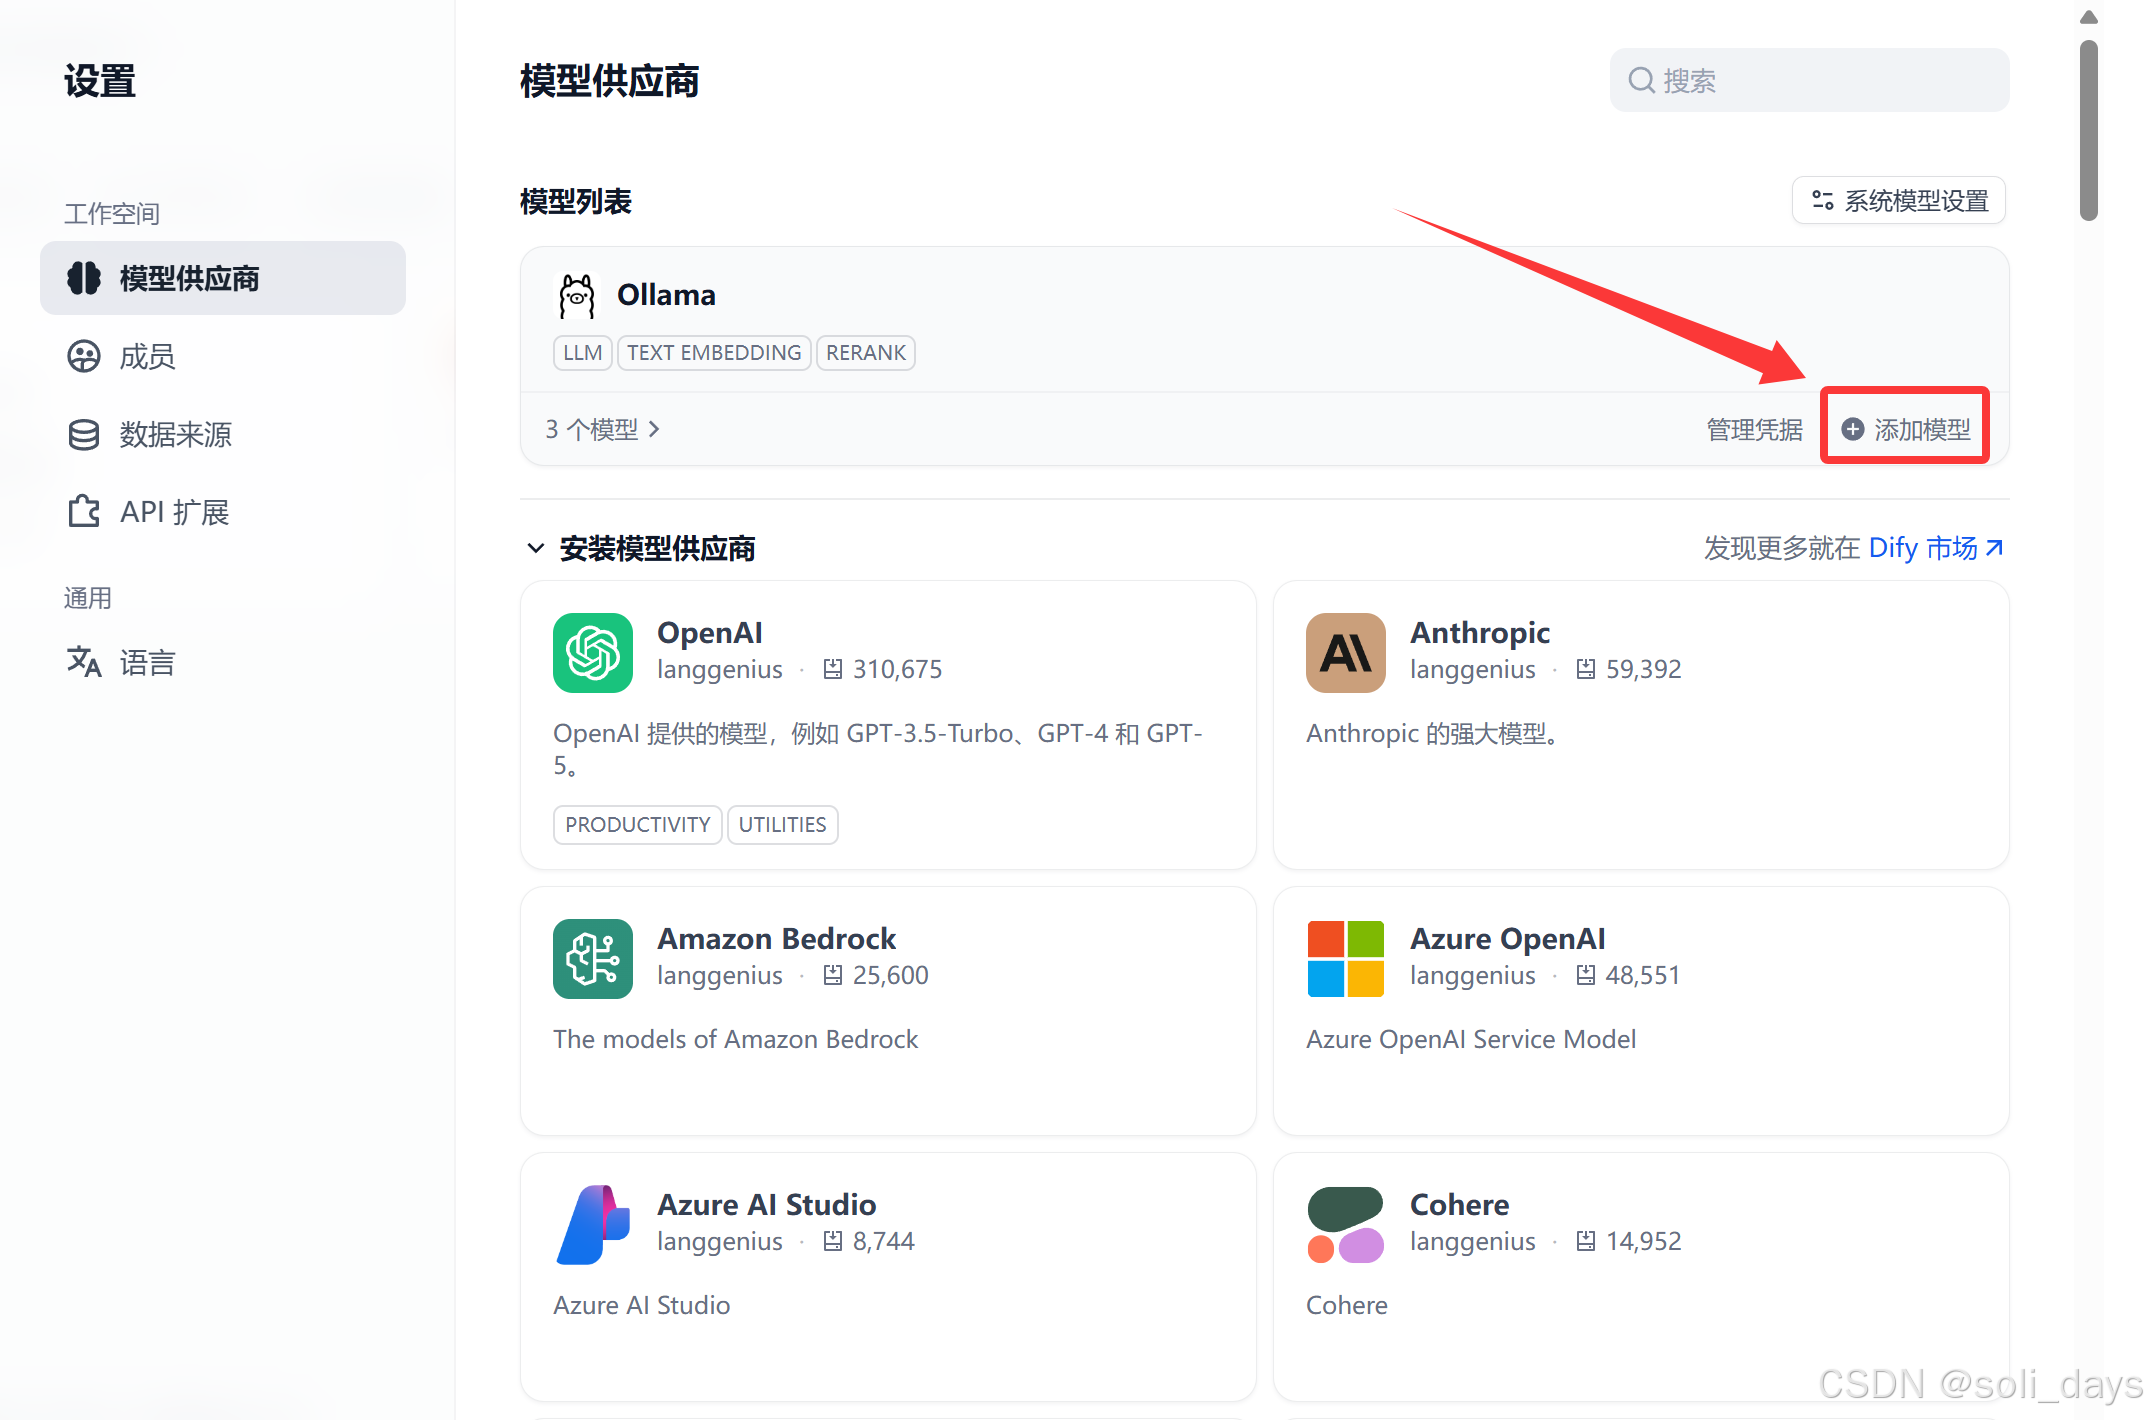Click the Azure AI Studio logo
This screenshot has height=1420, width=2148.
593,1225
